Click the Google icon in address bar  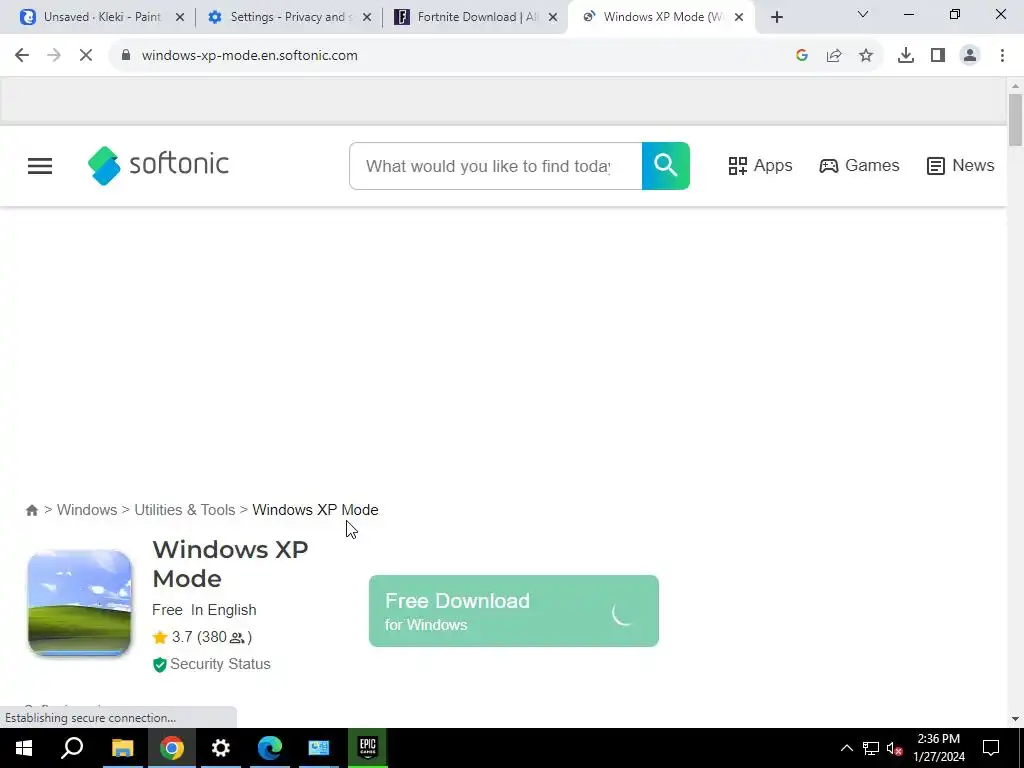click(x=802, y=56)
